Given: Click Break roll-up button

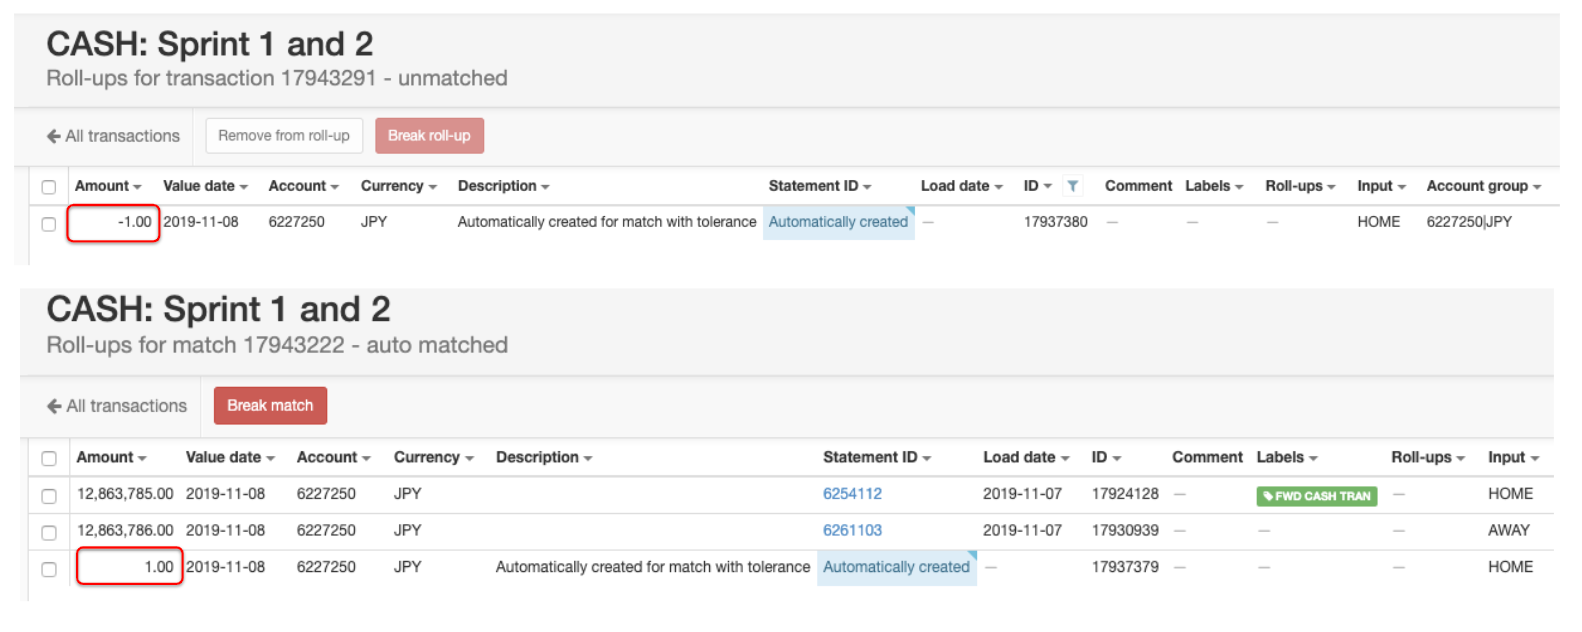Looking at the screenshot, I should click(429, 136).
